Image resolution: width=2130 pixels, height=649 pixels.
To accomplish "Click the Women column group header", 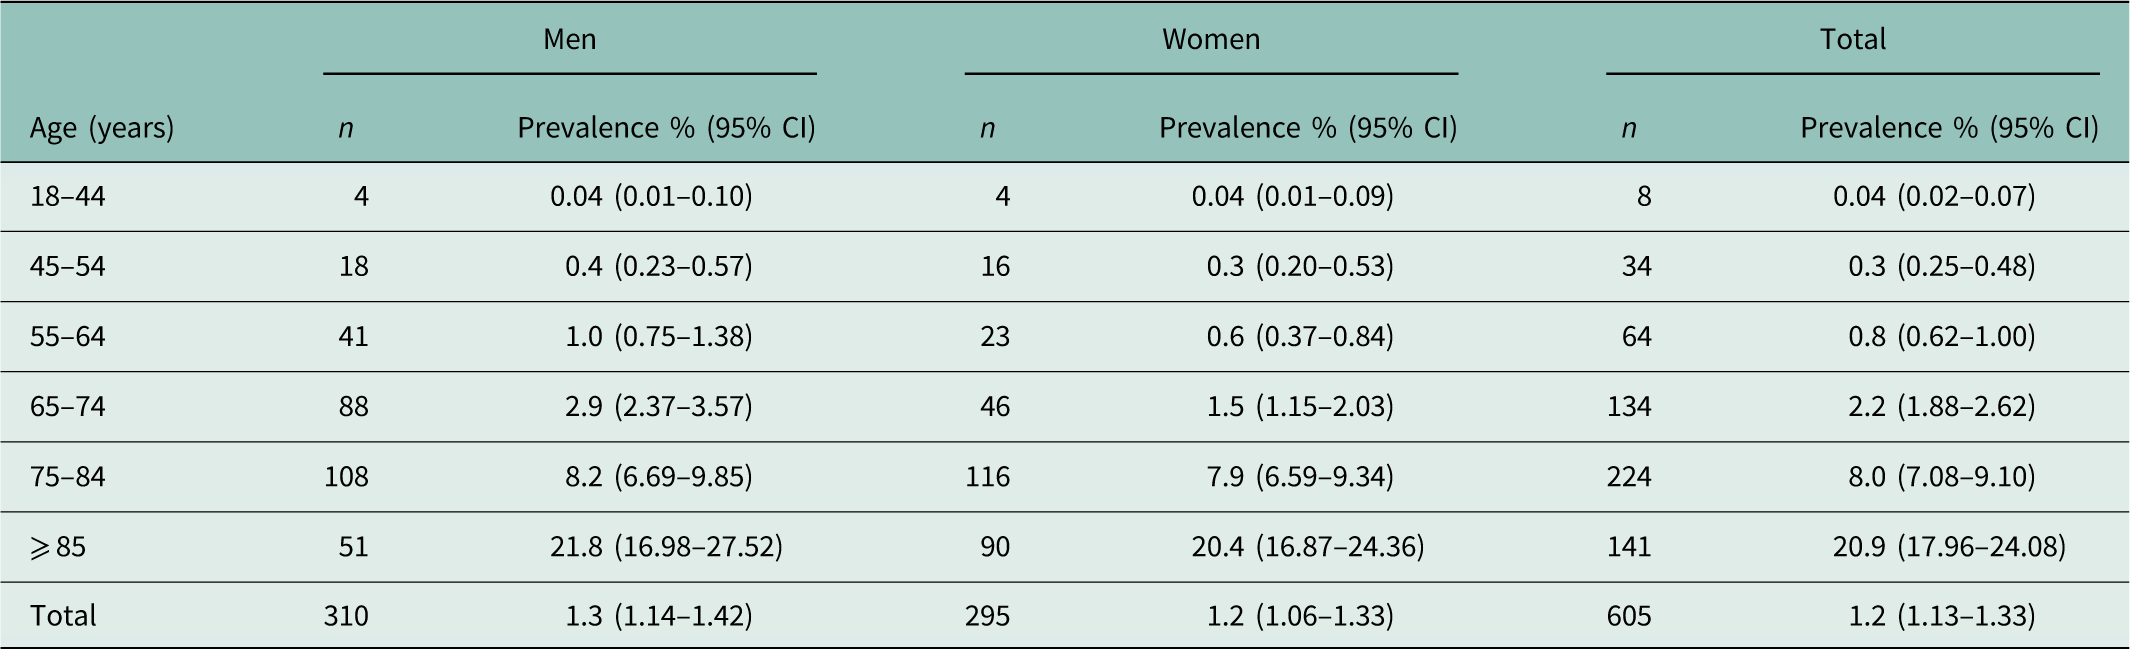I will pyautogui.click(x=1210, y=39).
